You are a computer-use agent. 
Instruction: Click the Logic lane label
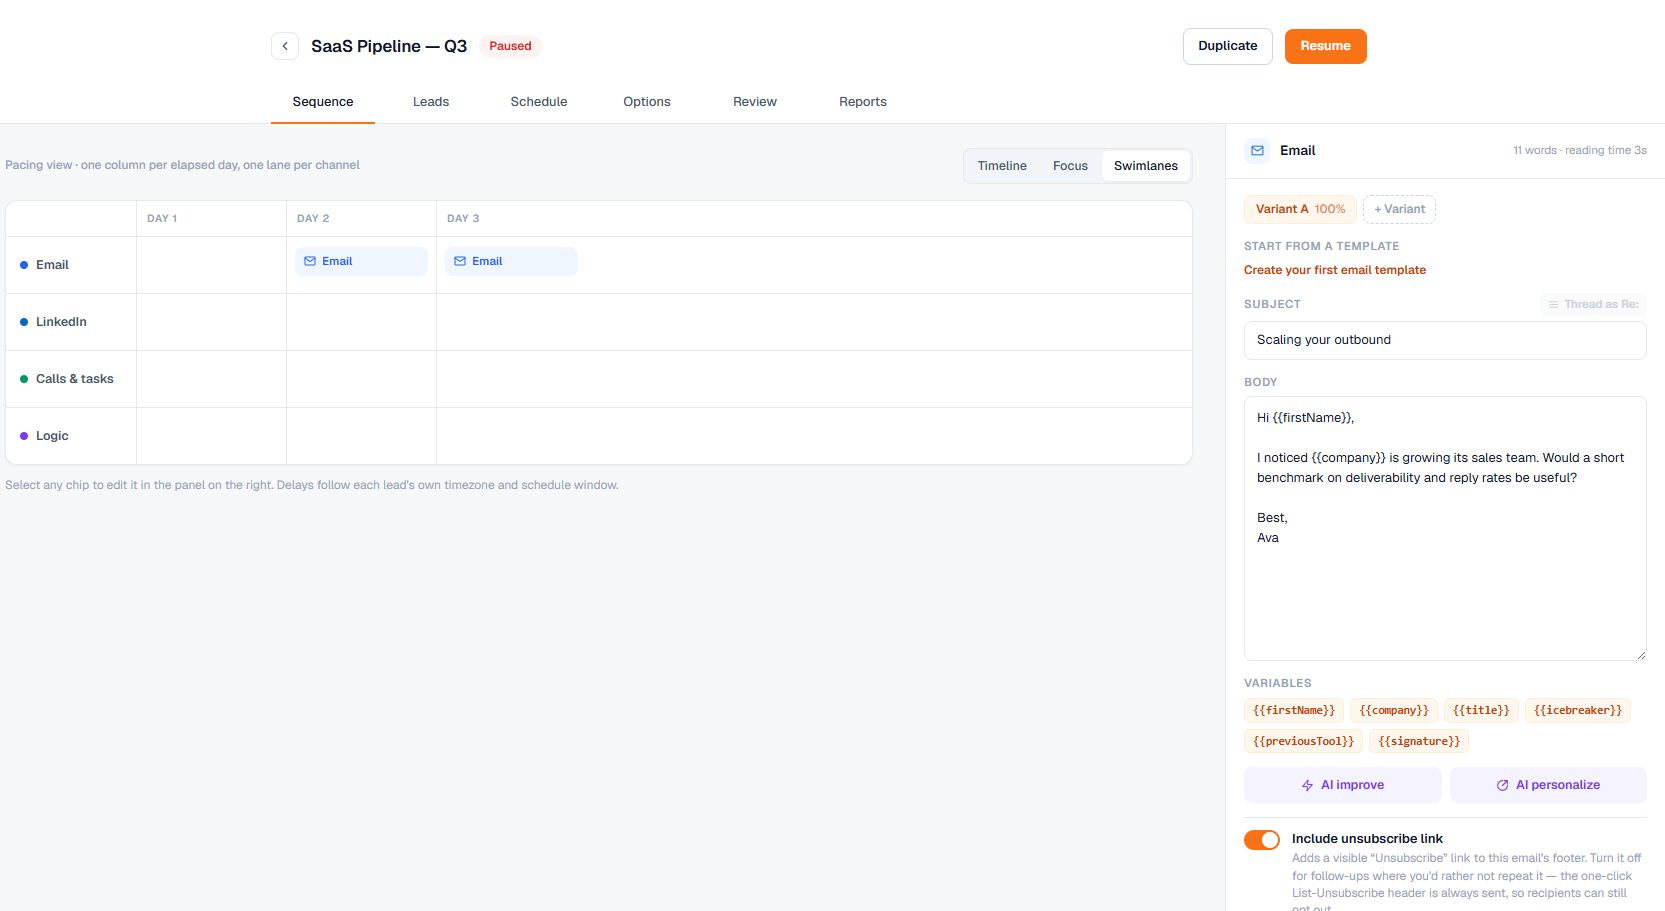point(52,436)
